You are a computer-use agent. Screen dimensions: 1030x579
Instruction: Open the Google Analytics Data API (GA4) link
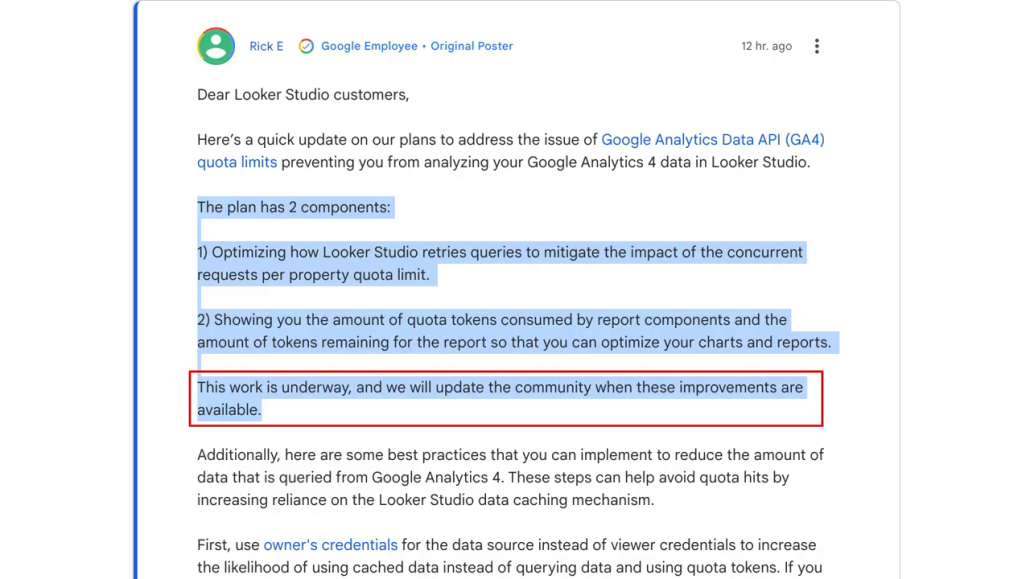pyautogui.click(x=712, y=140)
